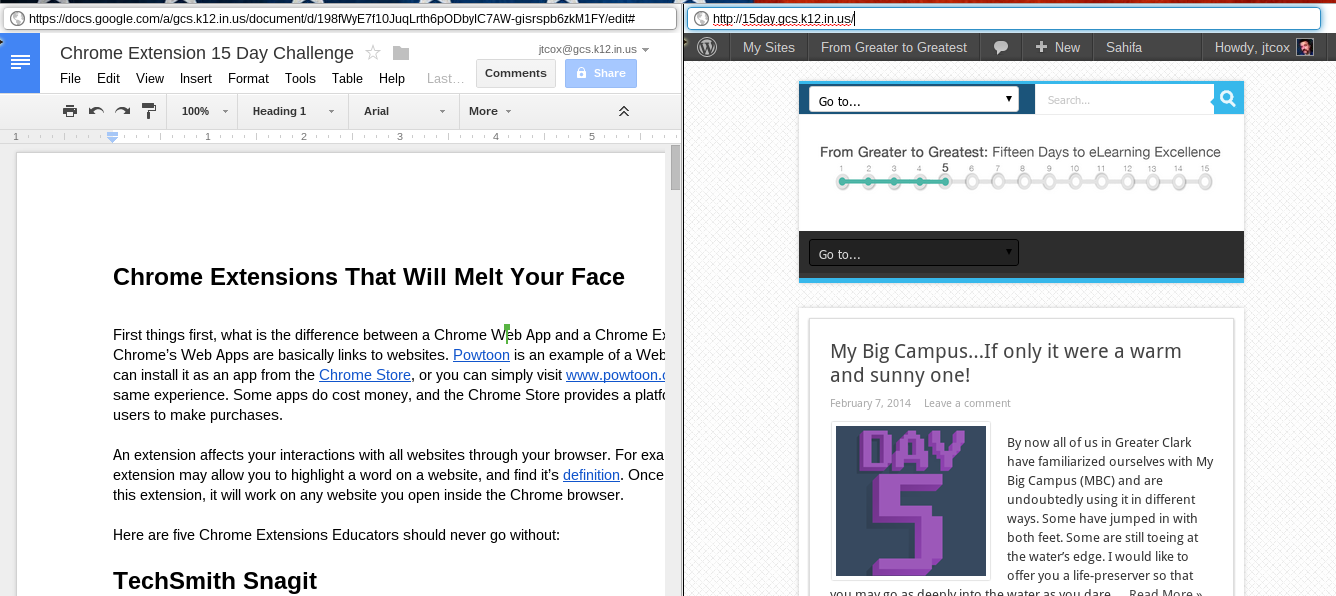Image resolution: width=1336 pixels, height=596 pixels.
Task: Undo the last edit in Docs toolbar
Action: coord(96,111)
